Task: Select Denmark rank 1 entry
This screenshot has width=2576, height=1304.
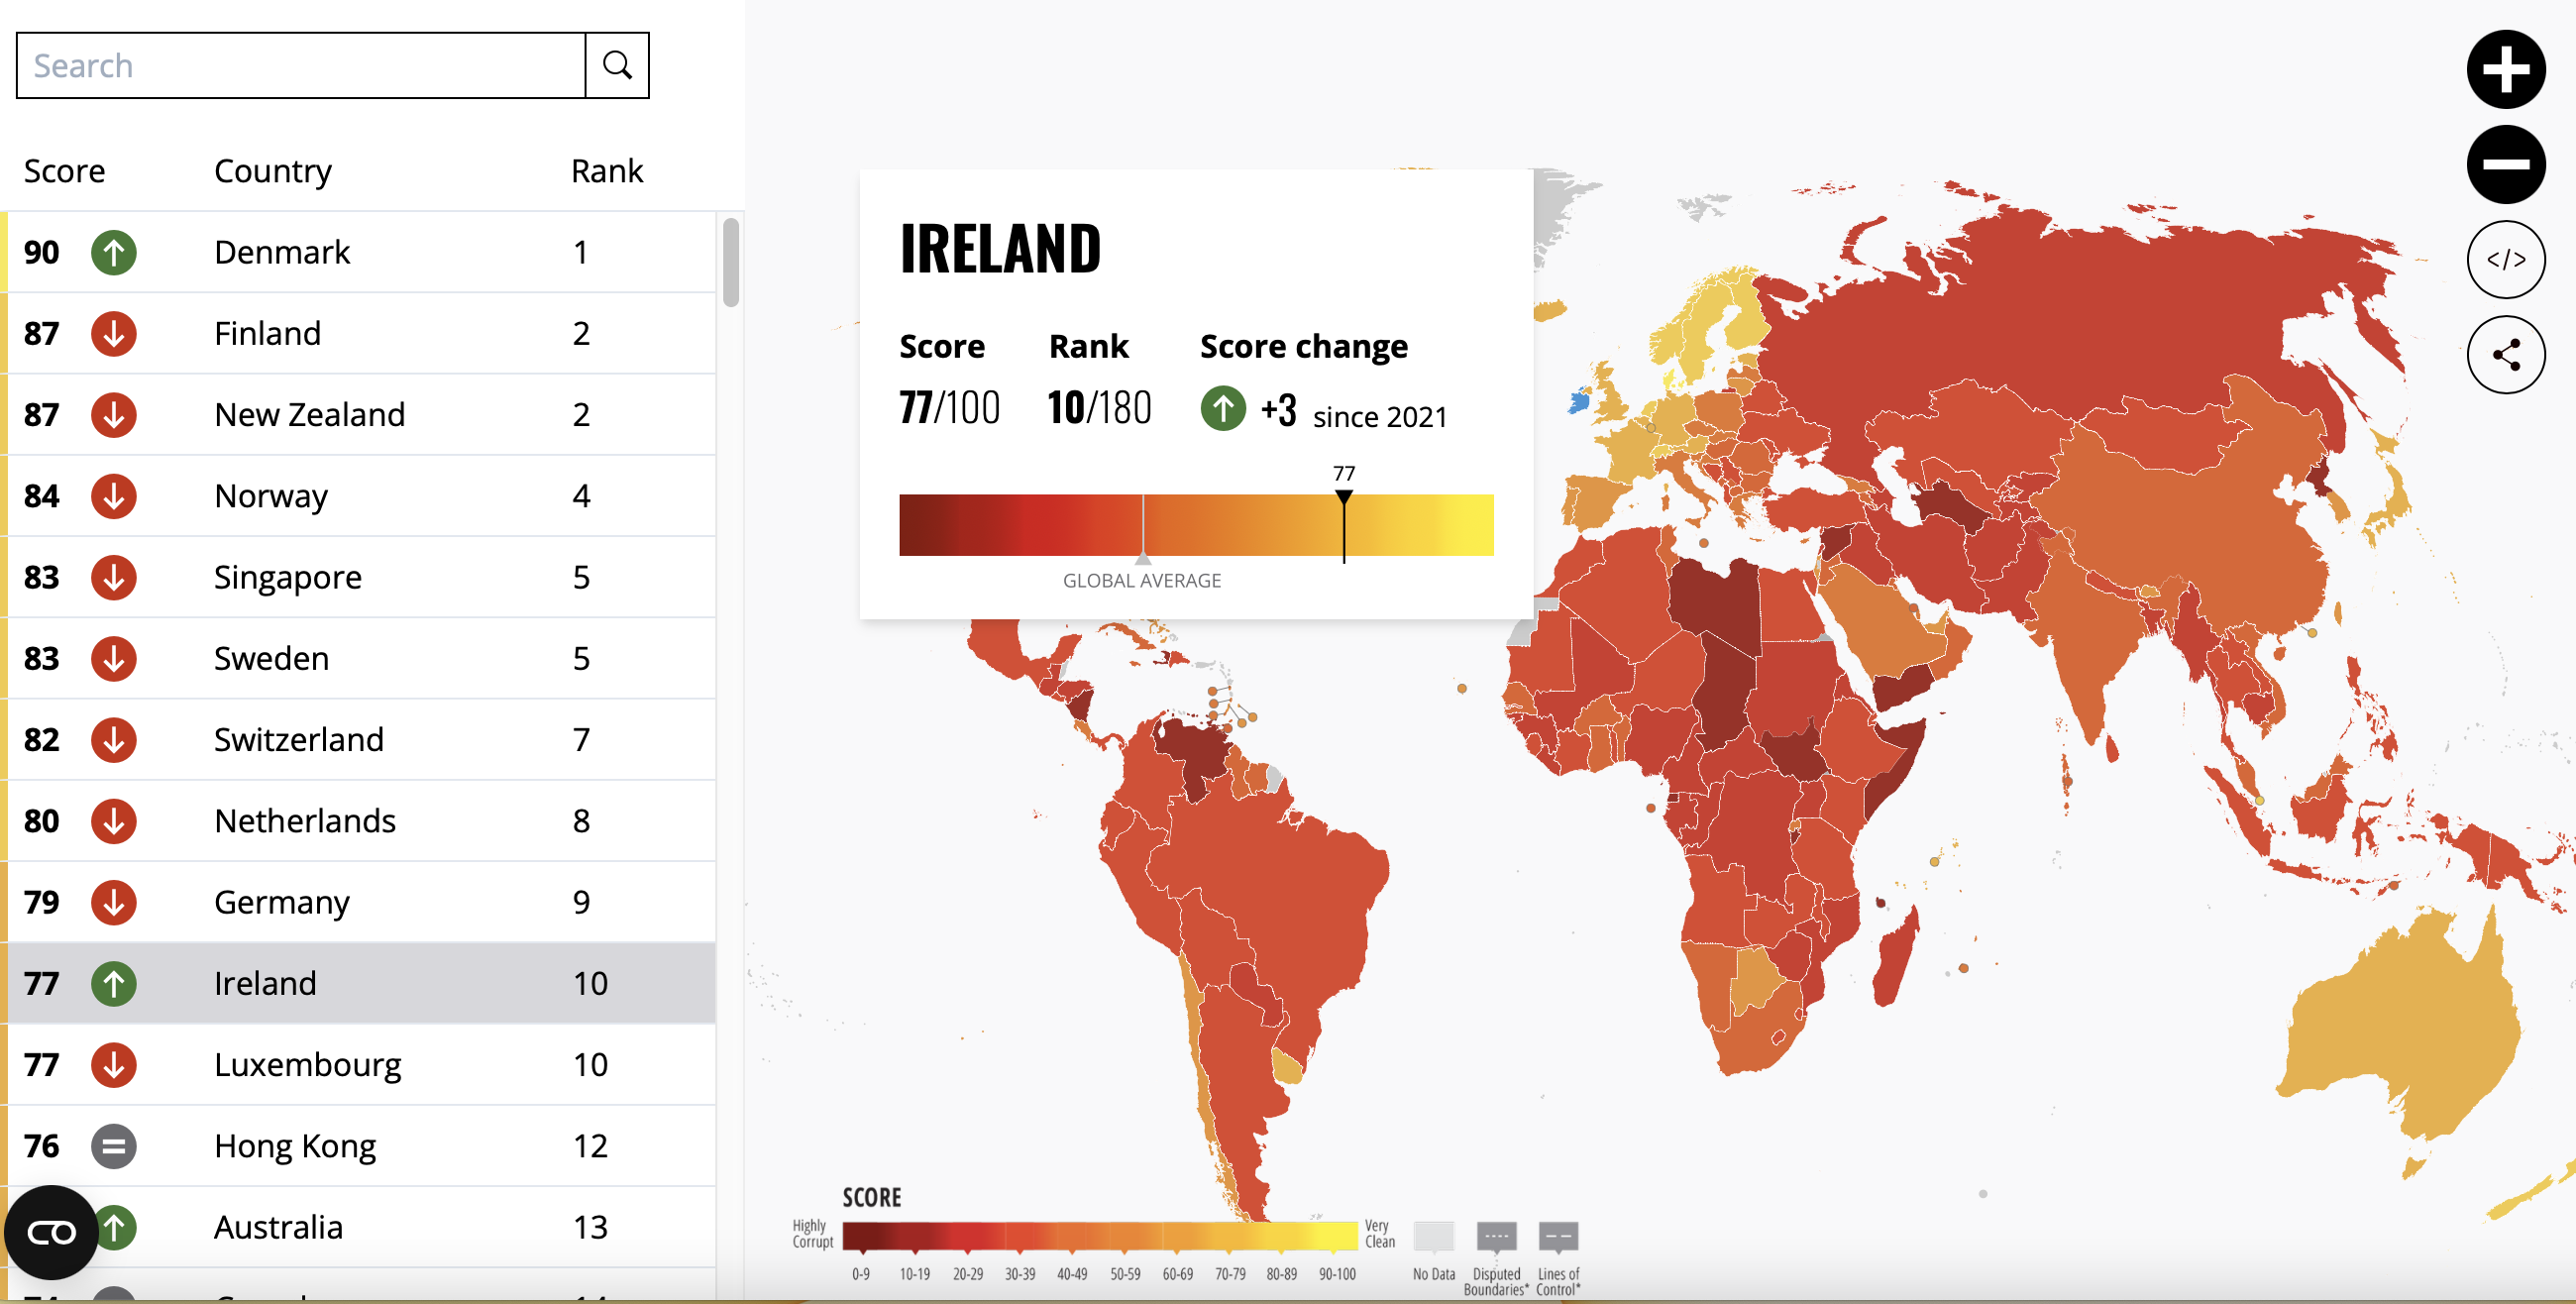Action: pos(358,251)
